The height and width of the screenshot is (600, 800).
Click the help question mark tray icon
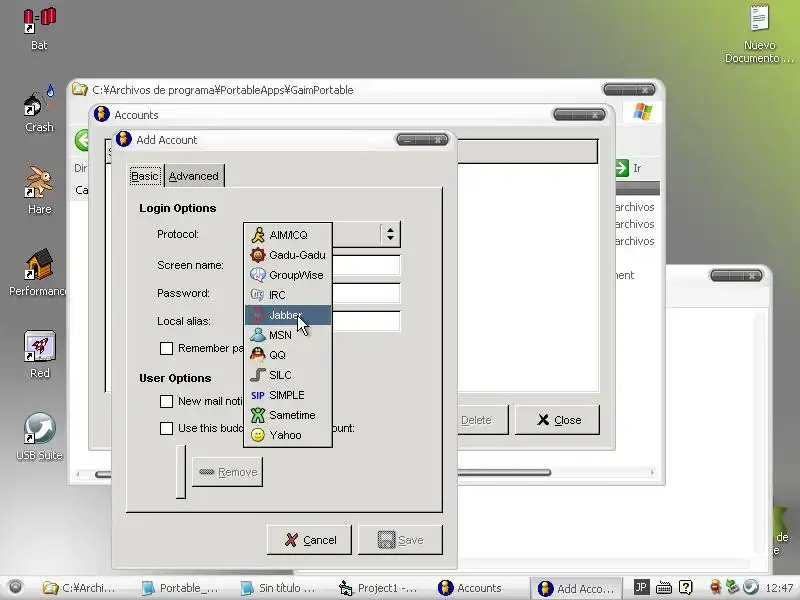685,587
